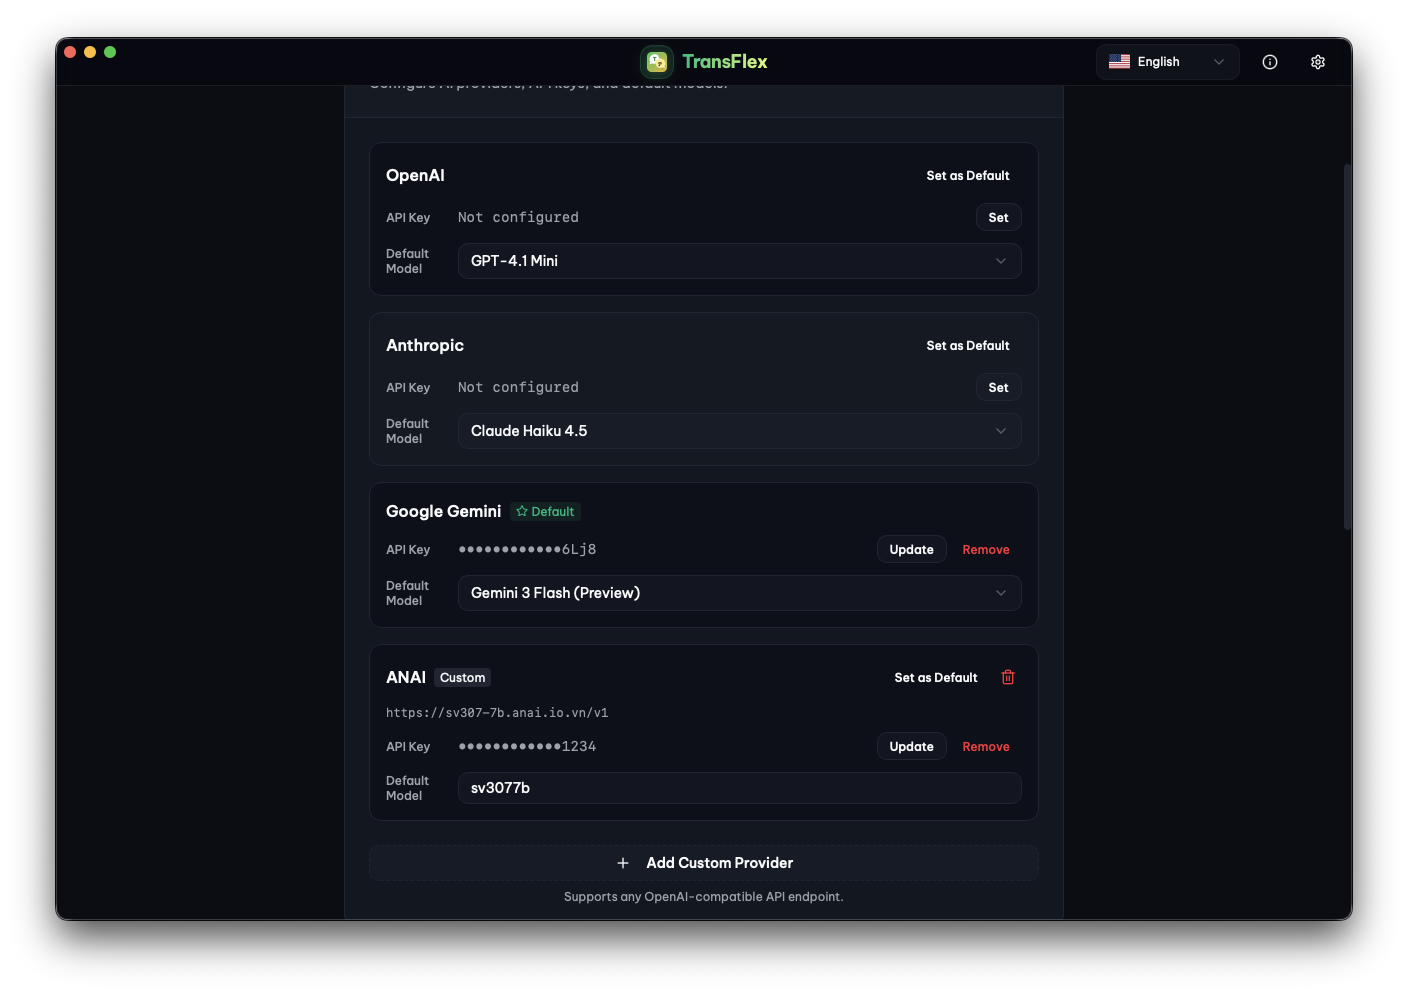
Task: Open the Claude Haiku 4.5 model dropdown
Action: (x=739, y=431)
